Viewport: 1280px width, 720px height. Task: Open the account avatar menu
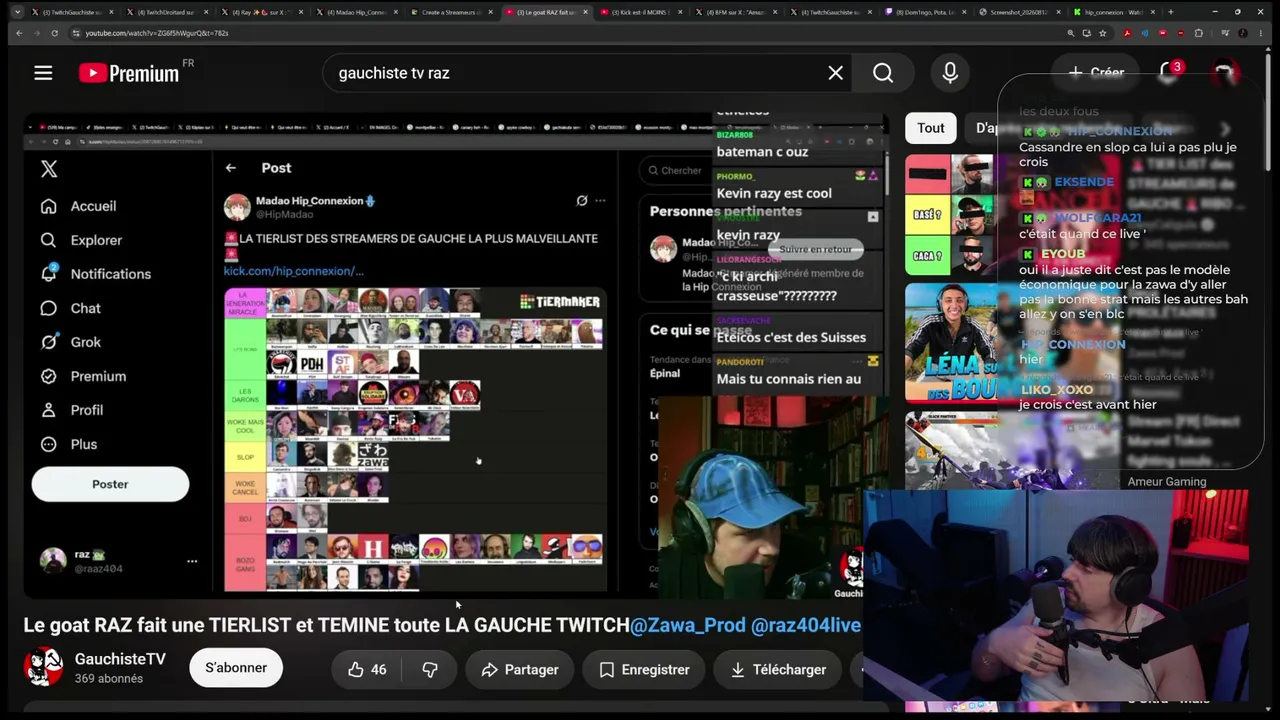(1224, 72)
